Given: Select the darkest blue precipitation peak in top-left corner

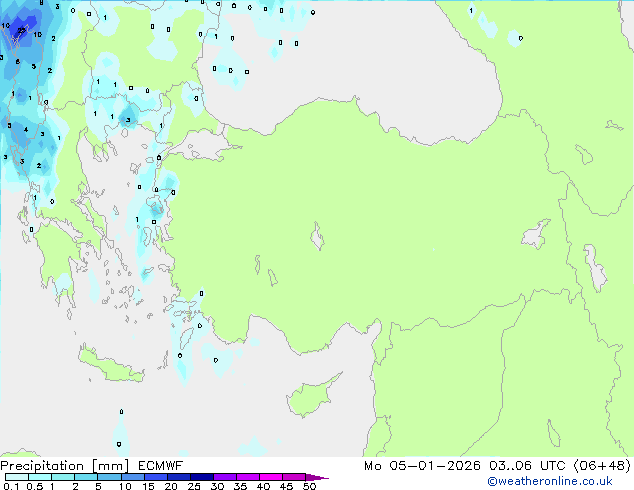Looking at the screenshot, I should pyautogui.click(x=18, y=33).
